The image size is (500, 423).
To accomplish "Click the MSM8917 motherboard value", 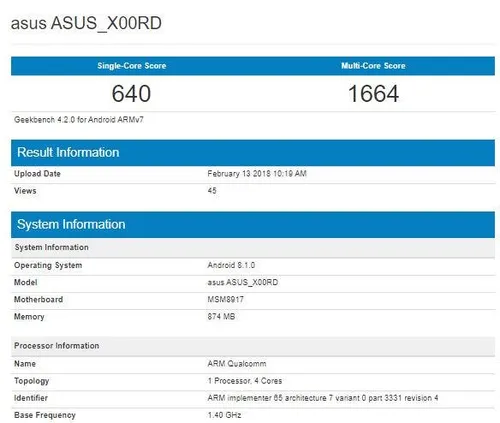I will [x=226, y=299].
